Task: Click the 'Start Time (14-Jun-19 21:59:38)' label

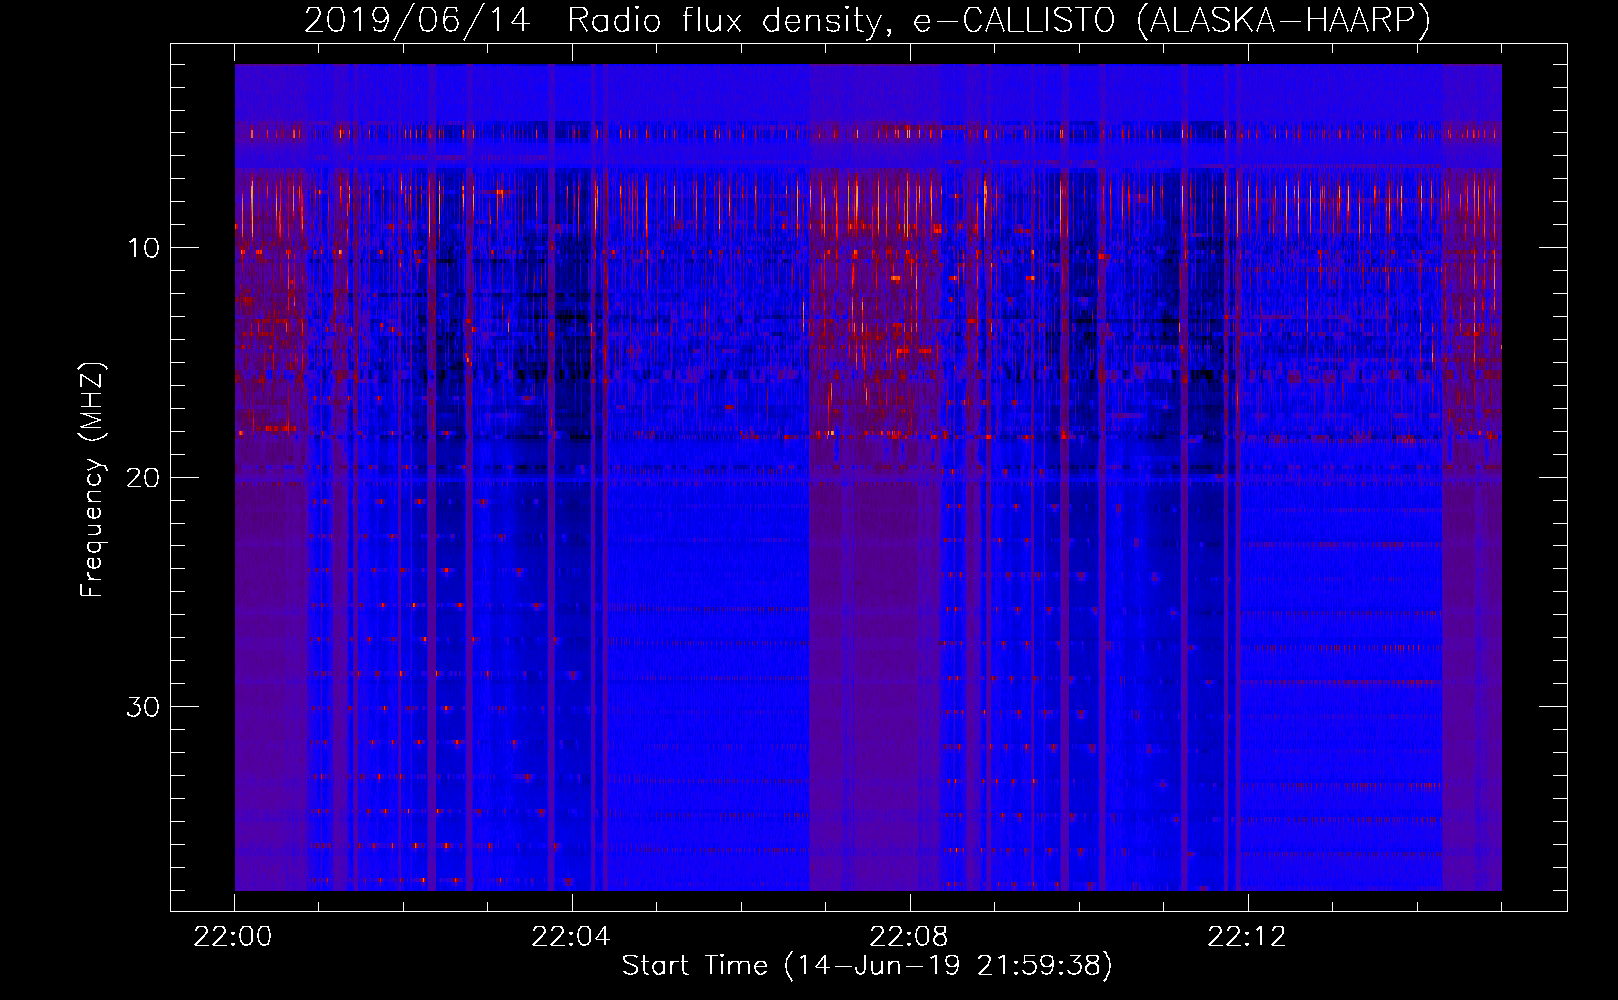Action: [x=867, y=966]
